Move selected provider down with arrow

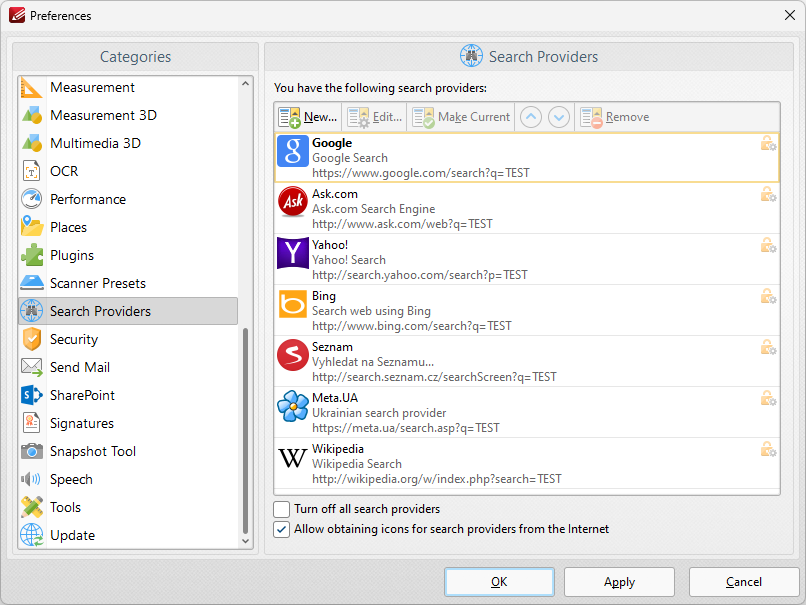click(x=559, y=117)
